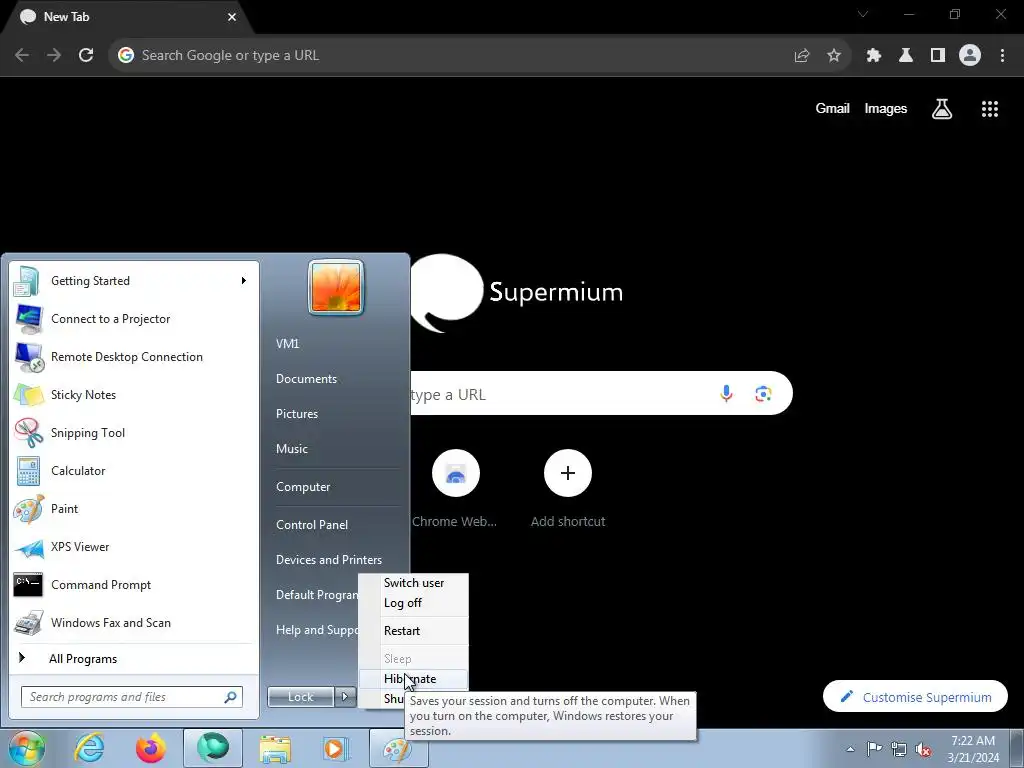This screenshot has height=768, width=1024.
Task: Open Pictures from Start menu
Action: pos(296,414)
